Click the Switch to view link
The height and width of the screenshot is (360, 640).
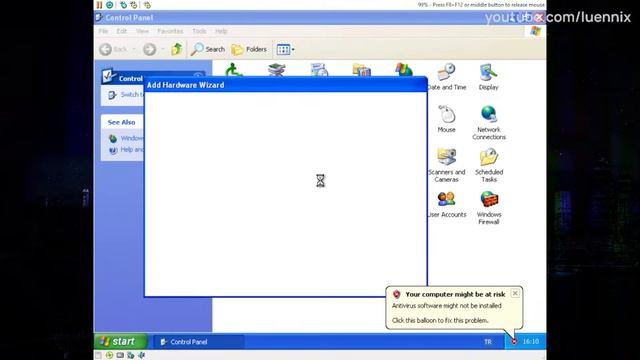[126, 95]
